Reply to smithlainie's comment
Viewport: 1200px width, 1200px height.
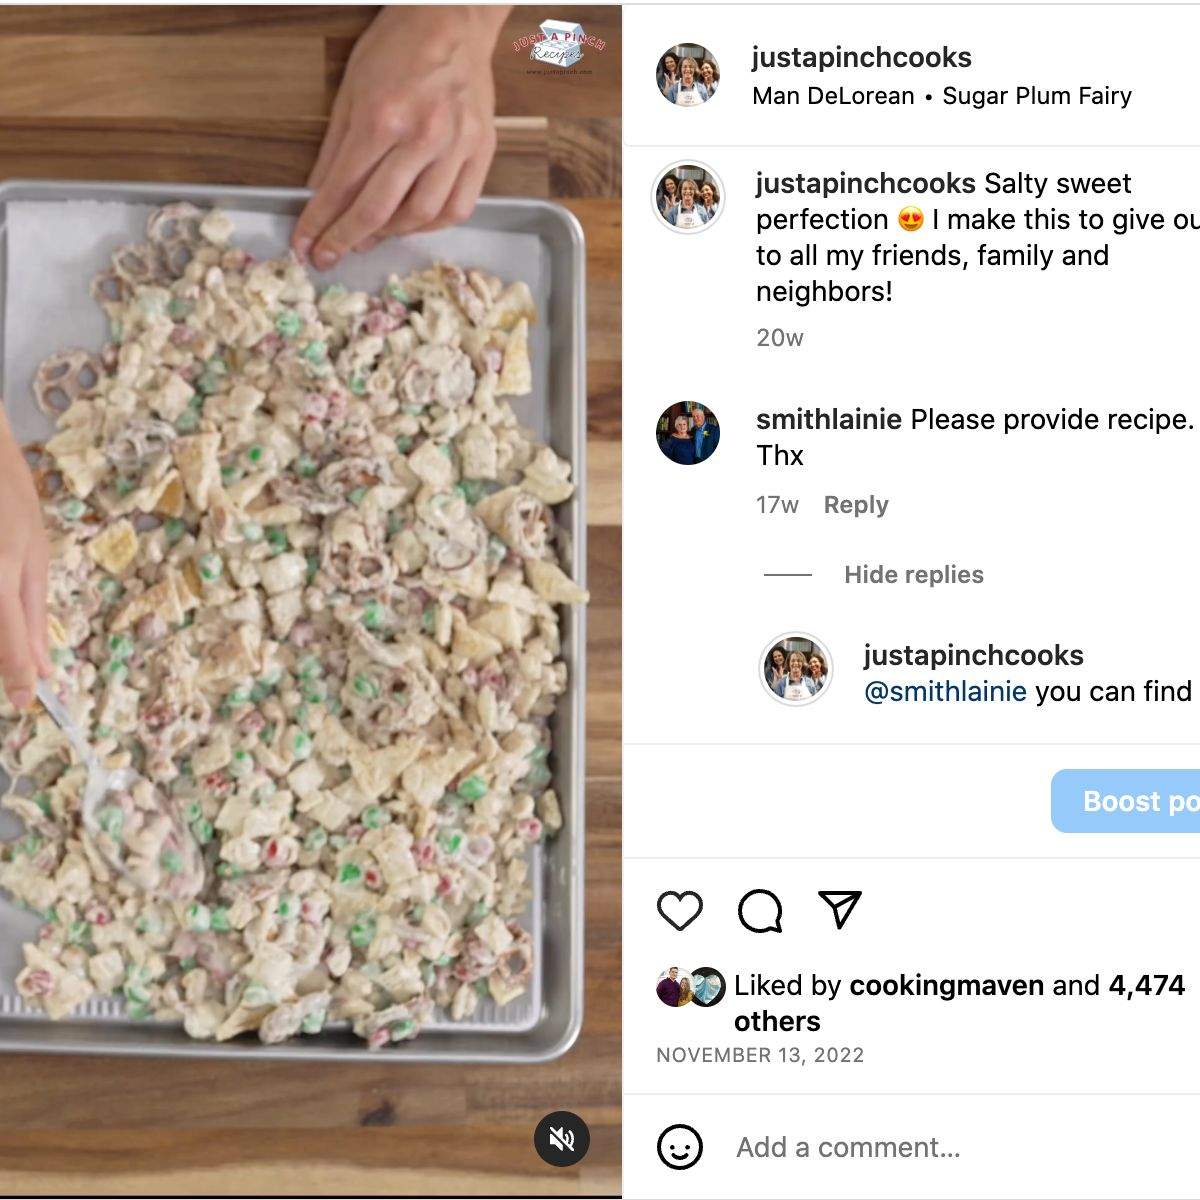(856, 505)
